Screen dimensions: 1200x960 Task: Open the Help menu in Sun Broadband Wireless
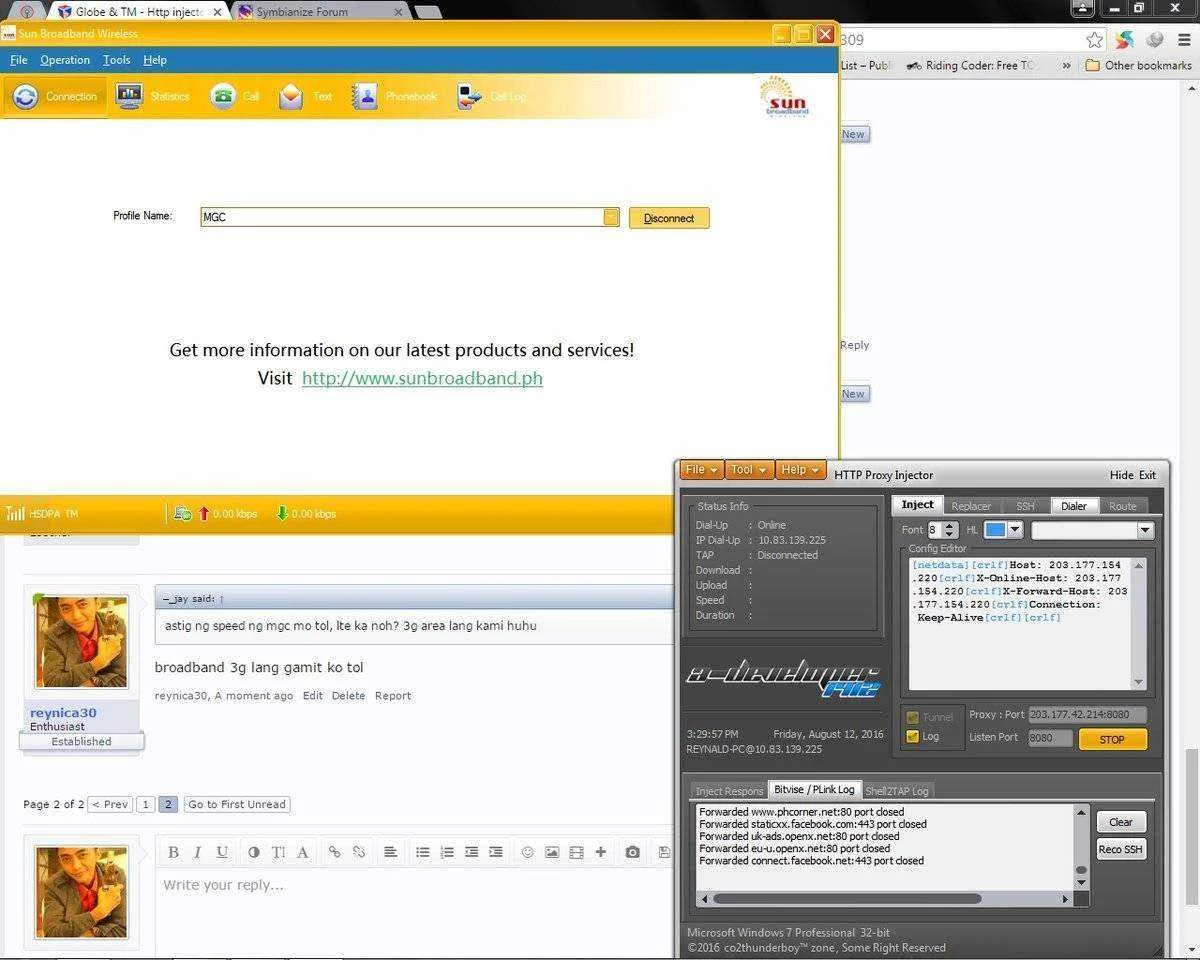(x=155, y=60)
